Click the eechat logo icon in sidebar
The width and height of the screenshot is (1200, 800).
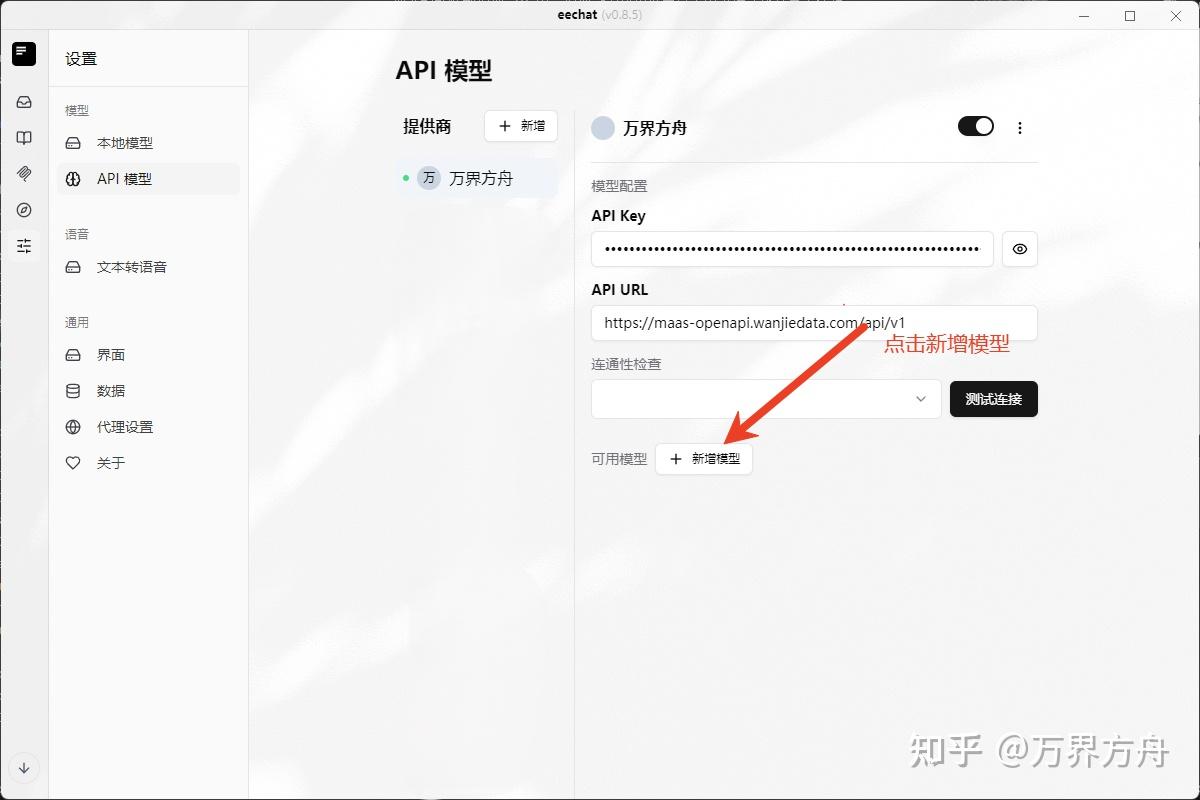tap(24, 54)
